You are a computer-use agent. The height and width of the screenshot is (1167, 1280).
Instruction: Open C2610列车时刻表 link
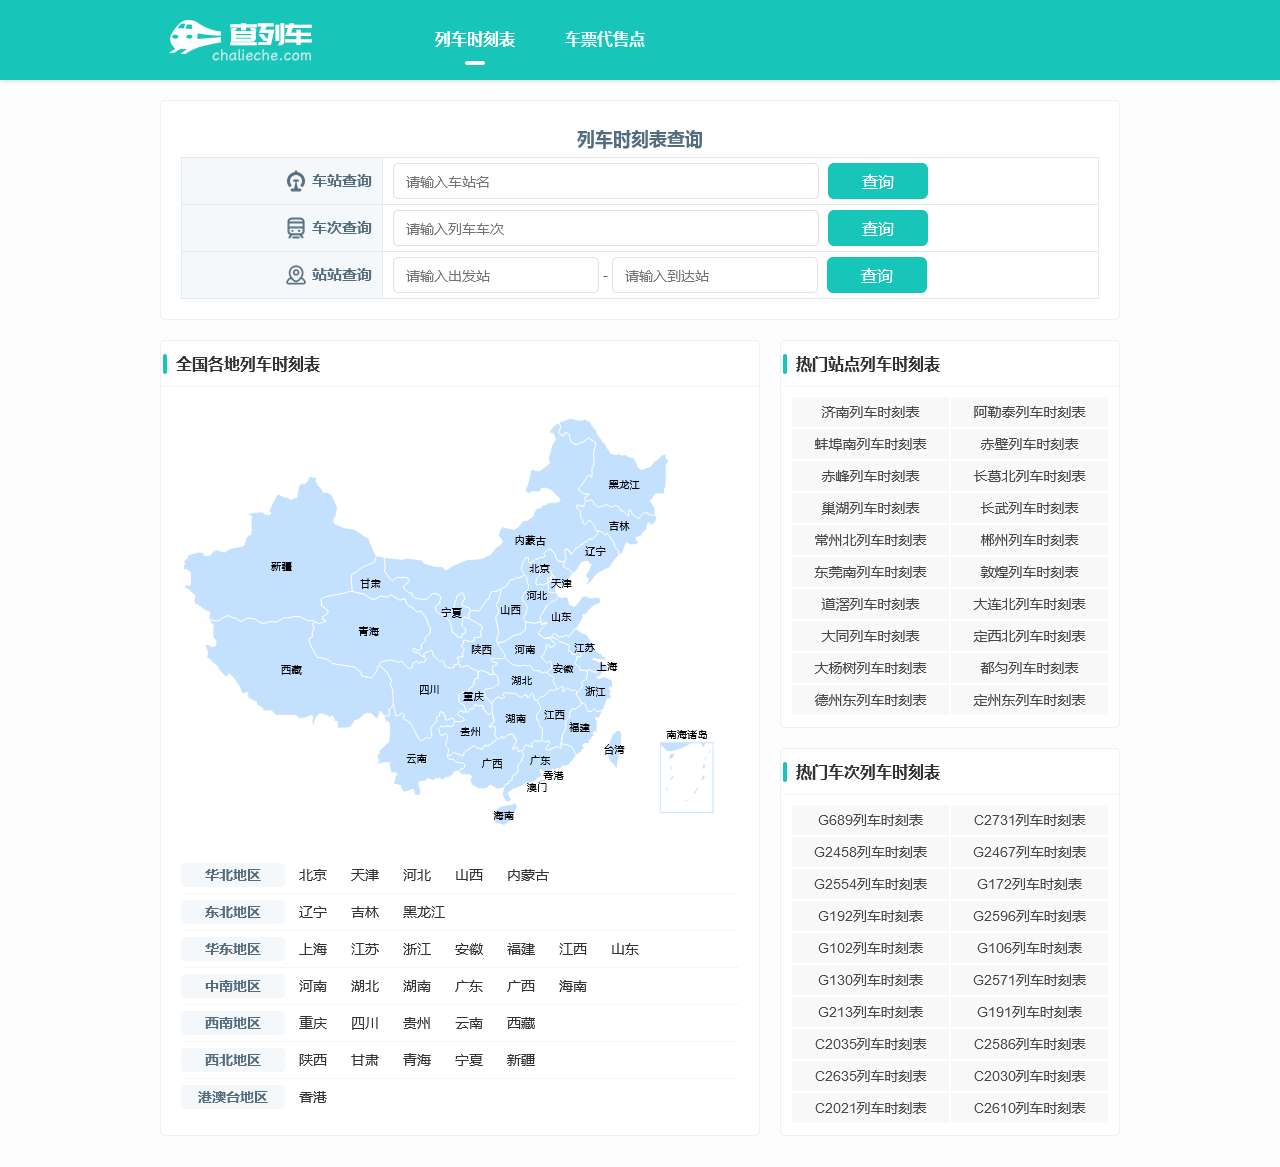pyautogui.click(x=1029, y=1108)
